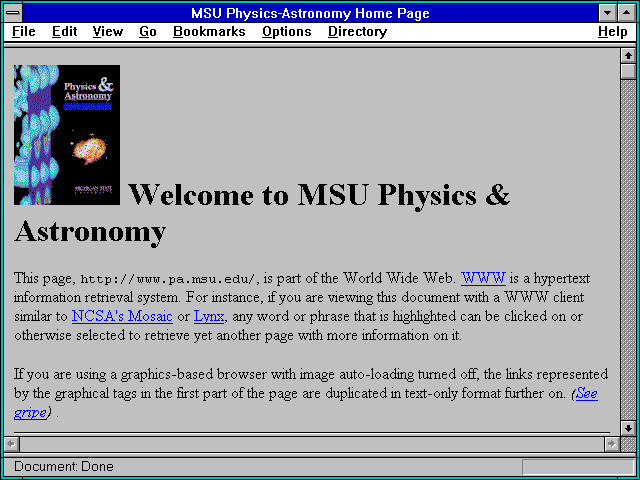Click the Physics & Astronomy cover image
The image size is (640, 480).
pyautogui.click(x=67, y=135)
